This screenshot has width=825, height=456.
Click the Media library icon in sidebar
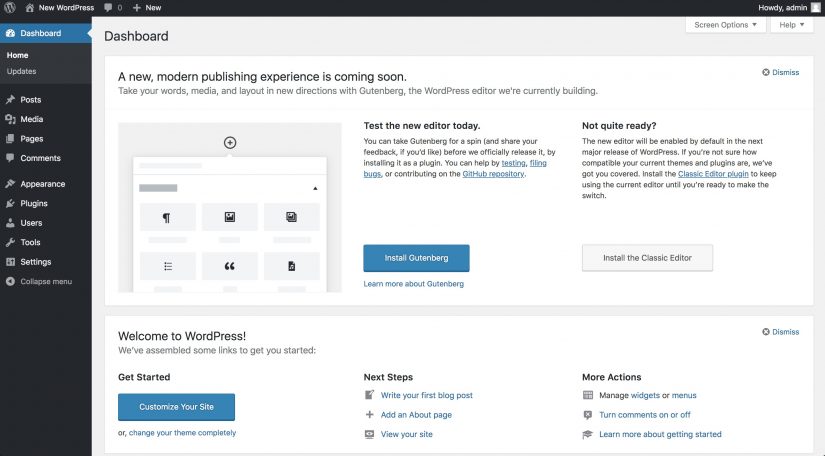(10, 119)
